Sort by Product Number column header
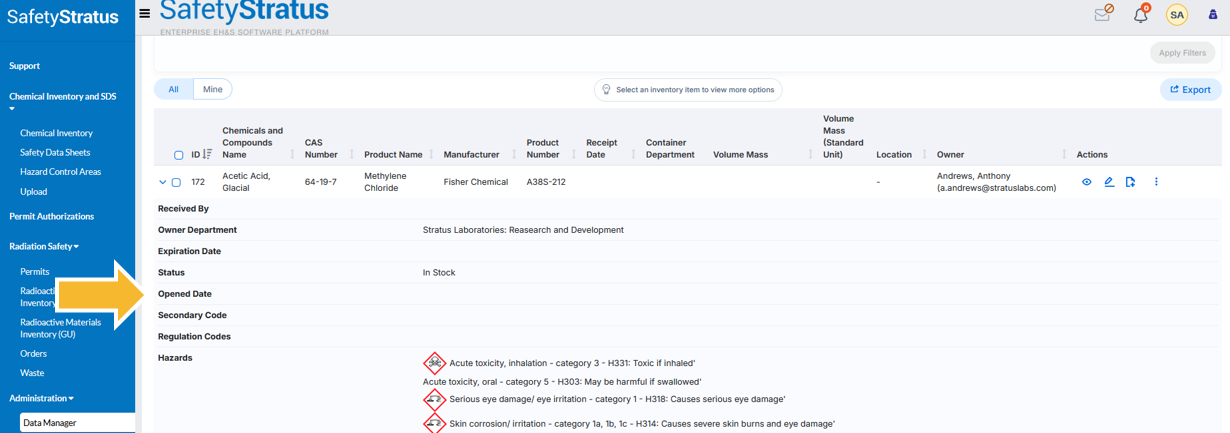The image size is (1230, 433). click(x=543, y=148)
